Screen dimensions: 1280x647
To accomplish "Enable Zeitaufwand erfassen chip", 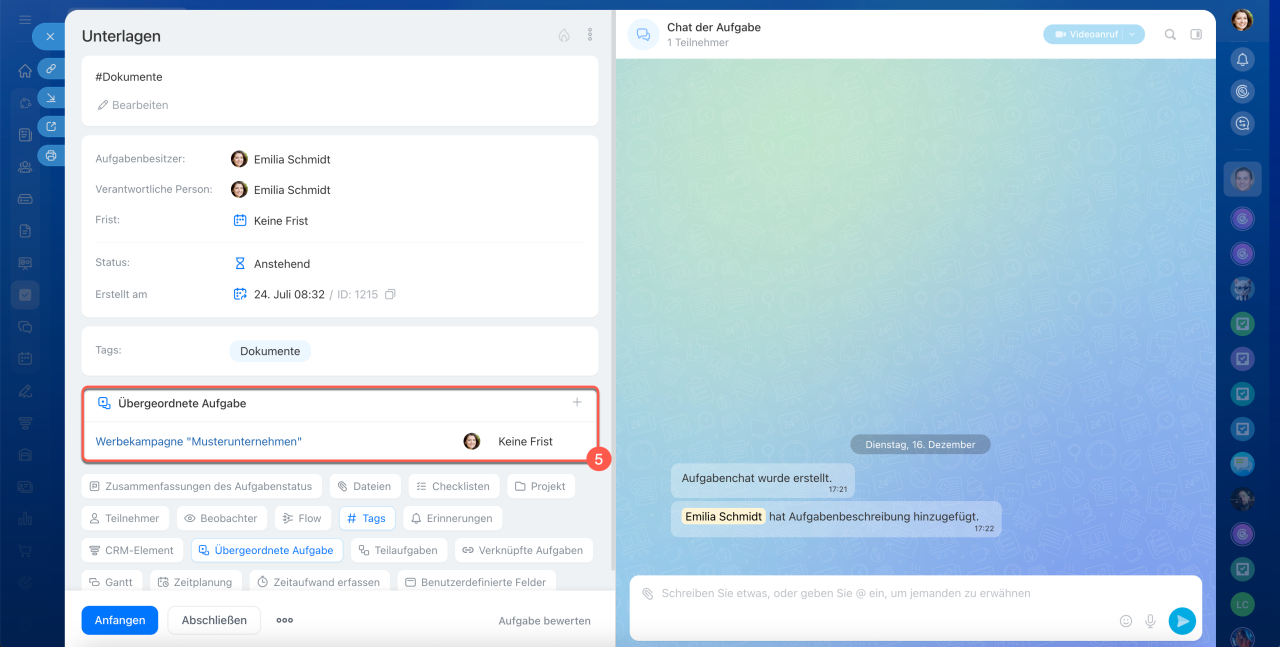I will coord(319,581).
